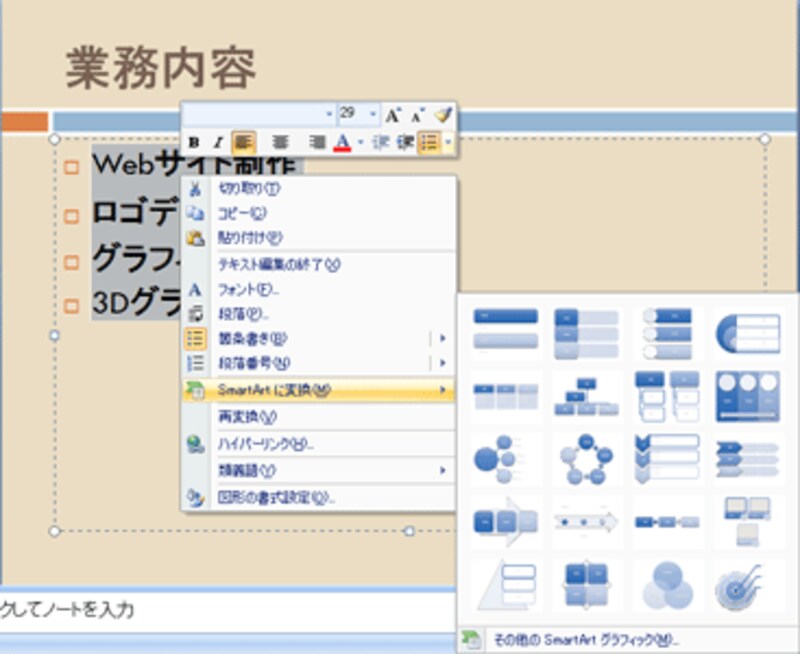Align text right in the mini toolbar

(316, 142)
